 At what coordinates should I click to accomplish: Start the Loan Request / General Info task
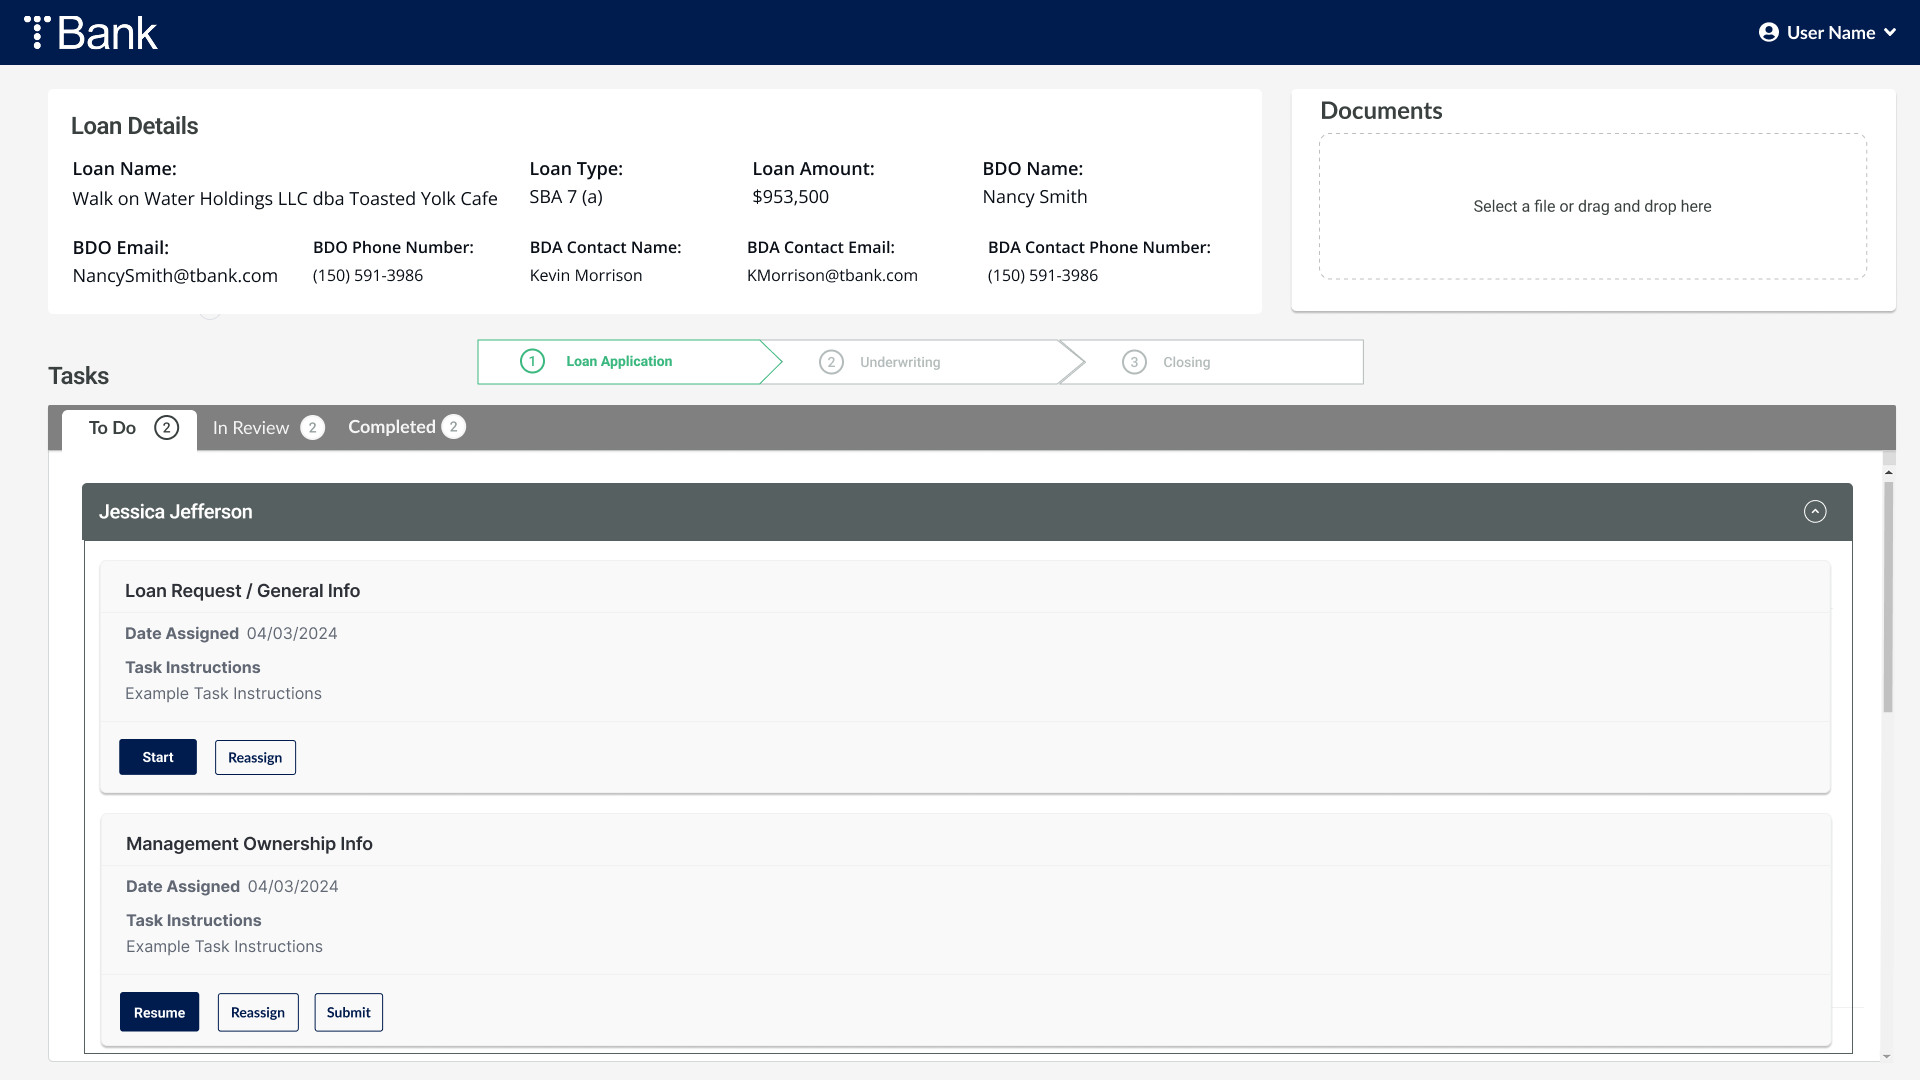[158, 757]
